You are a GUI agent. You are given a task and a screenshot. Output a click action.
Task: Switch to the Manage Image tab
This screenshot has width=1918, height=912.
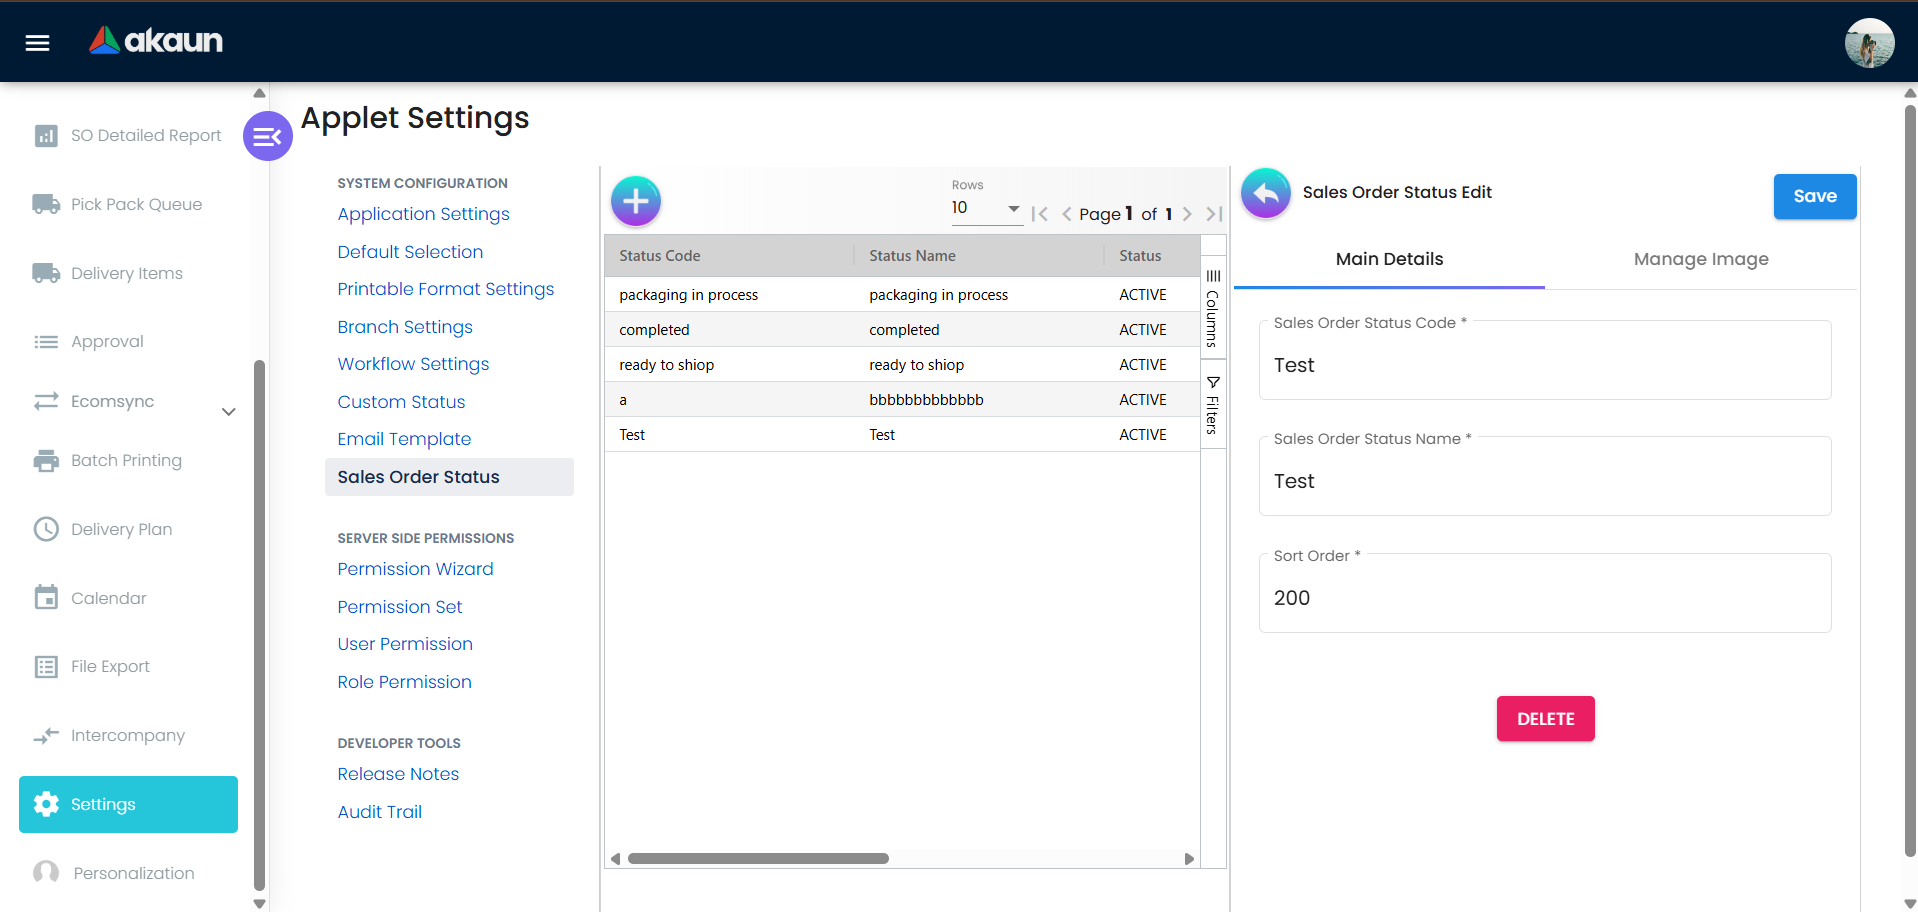pyautogui.click(x=1700, y=259)
